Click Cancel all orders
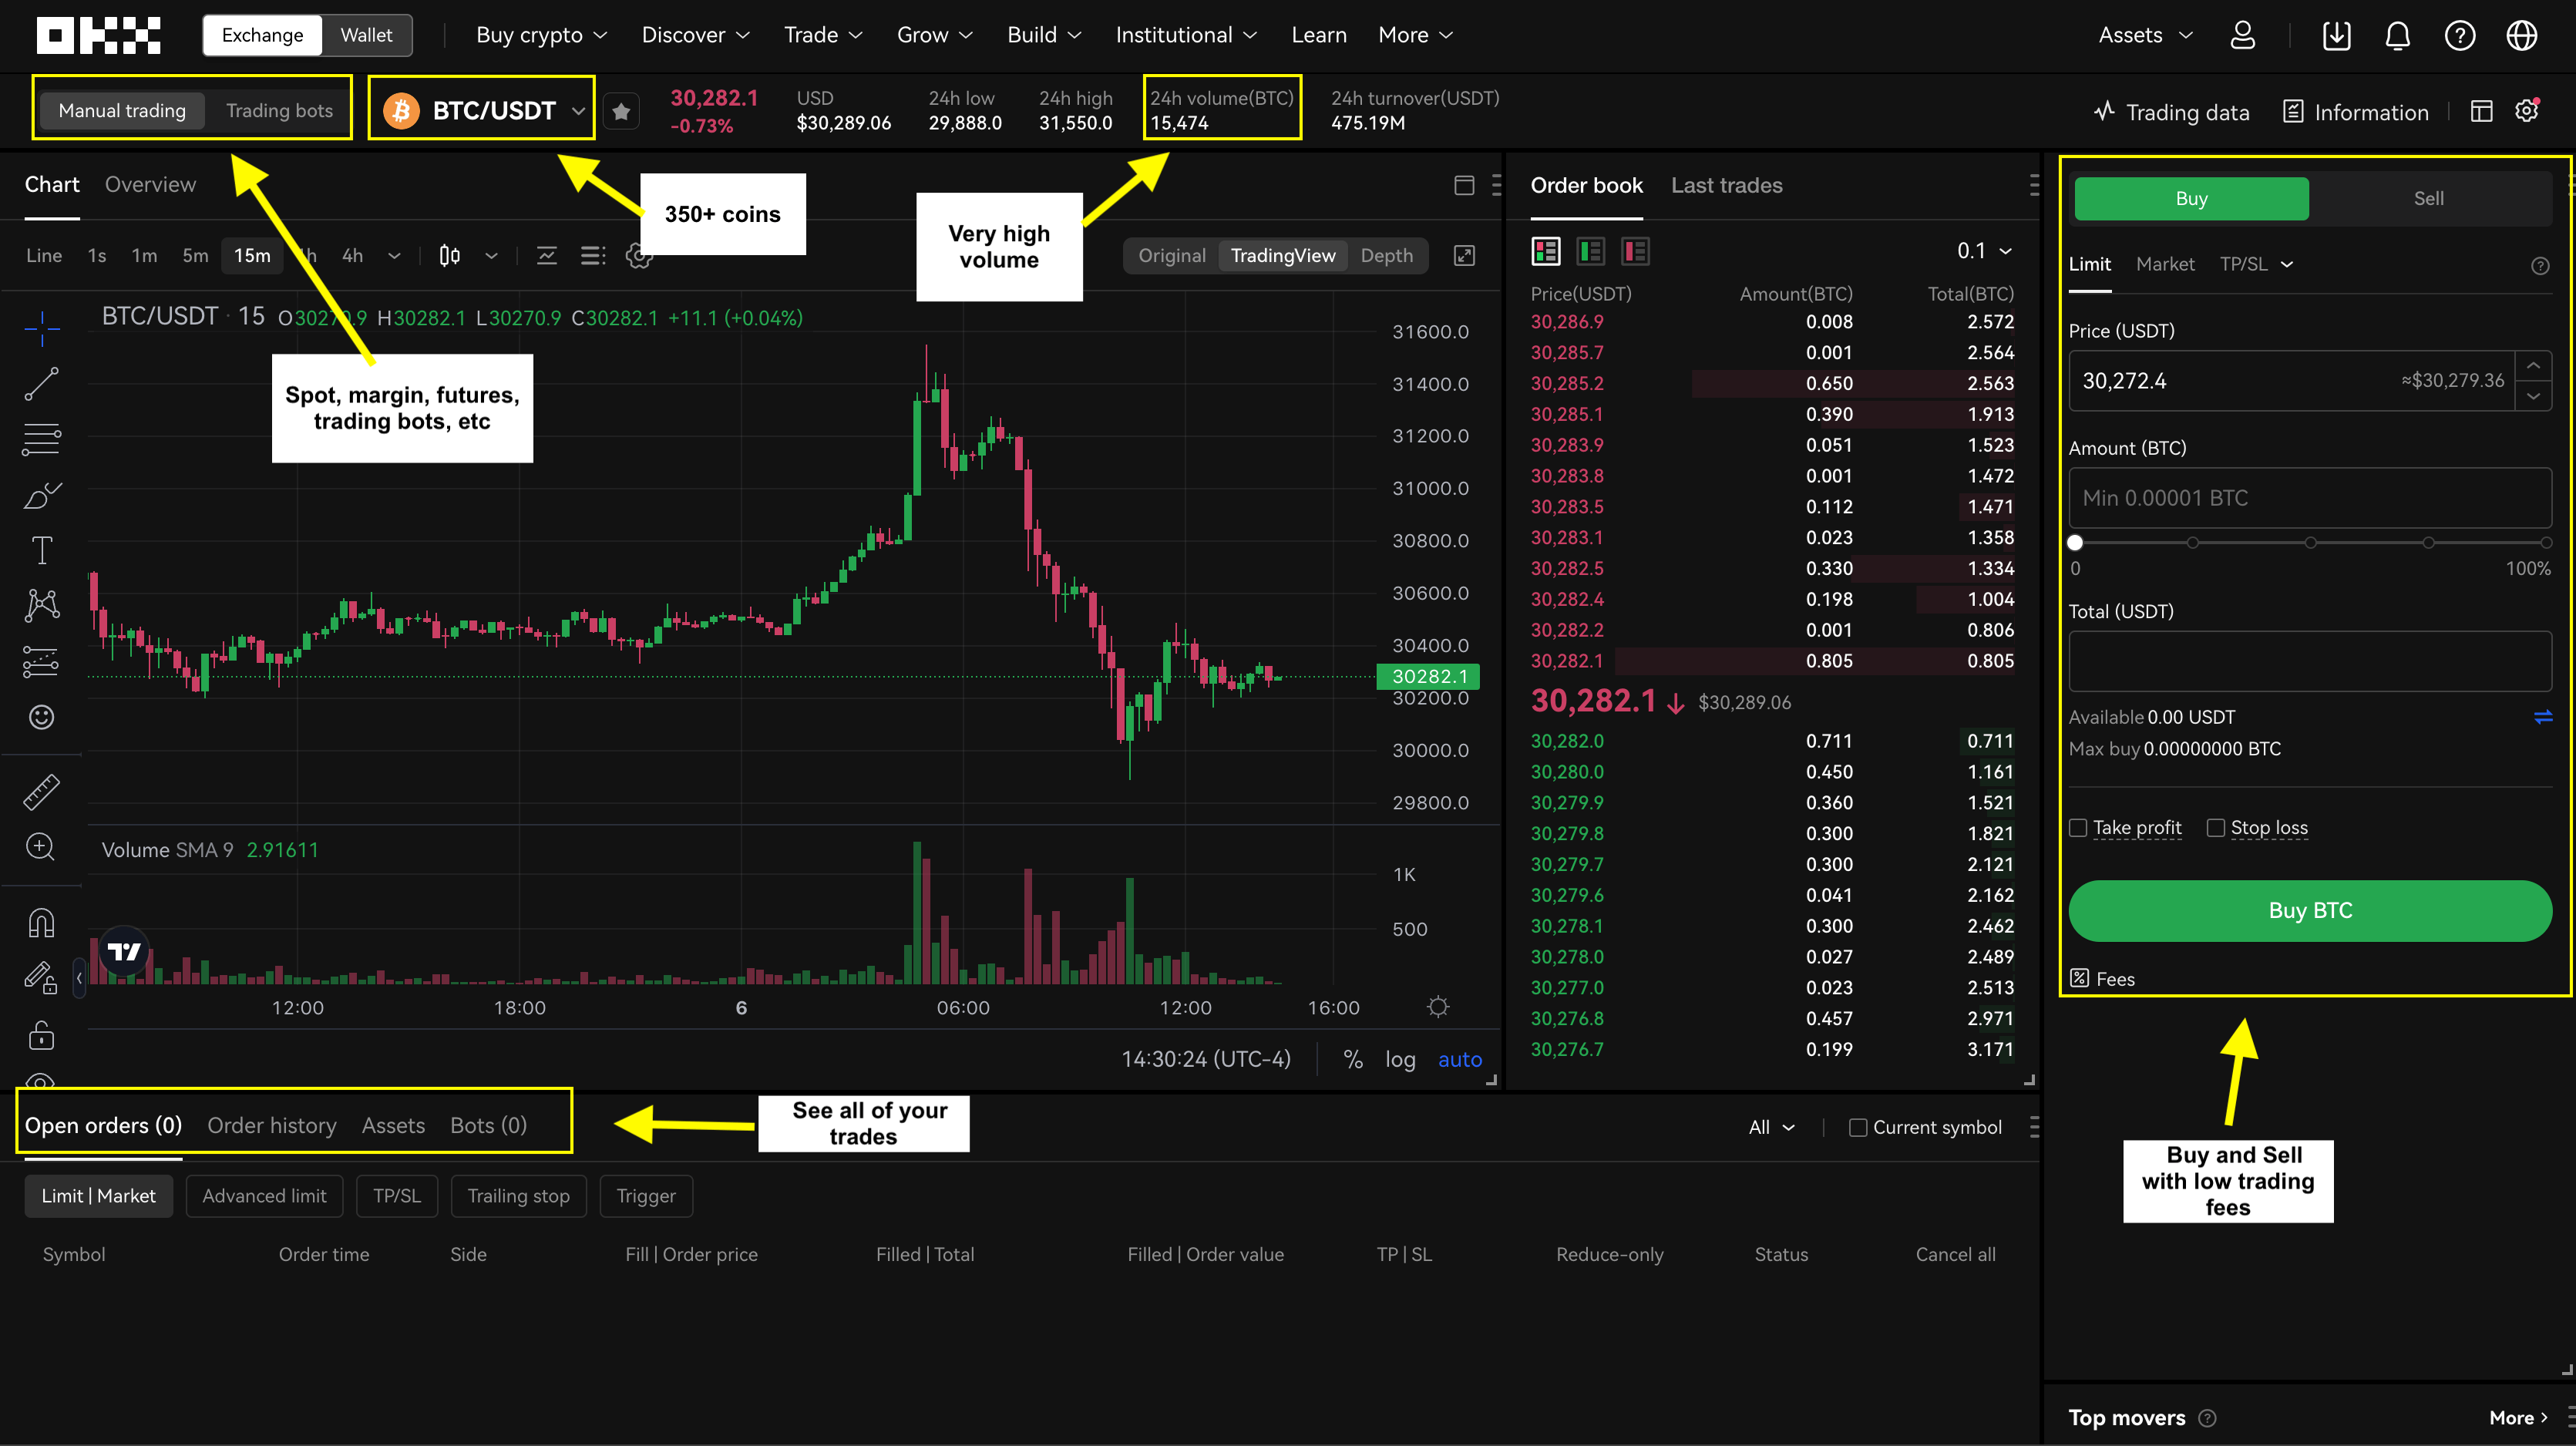The height and width of the screenshot is (1446, 2576). [1955, 1255]
